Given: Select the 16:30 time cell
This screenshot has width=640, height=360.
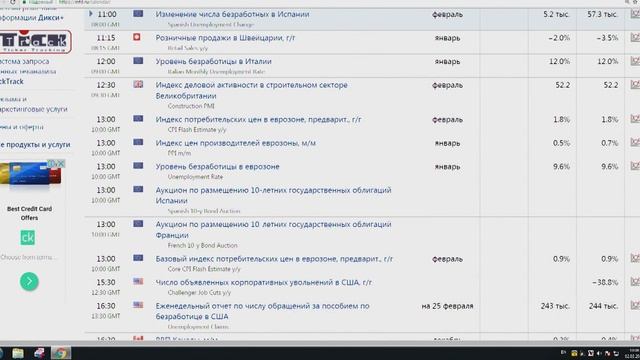Looking at the screenshot, I should (x=106, y=306).
